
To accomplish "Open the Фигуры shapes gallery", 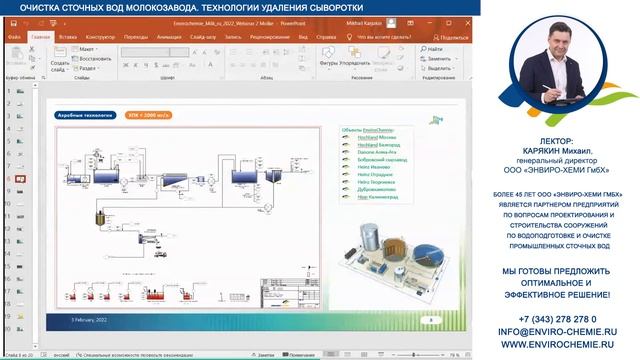I will 328,58.
